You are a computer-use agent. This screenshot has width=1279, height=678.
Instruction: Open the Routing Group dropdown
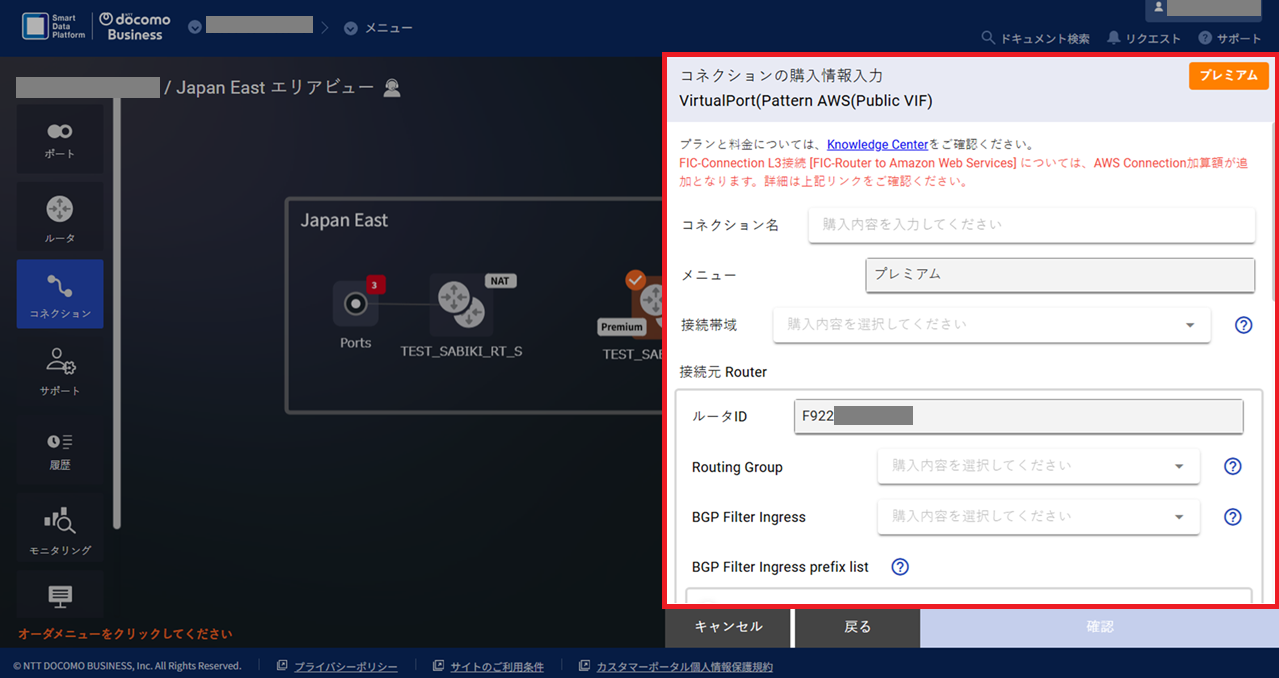pos(1037,466)
